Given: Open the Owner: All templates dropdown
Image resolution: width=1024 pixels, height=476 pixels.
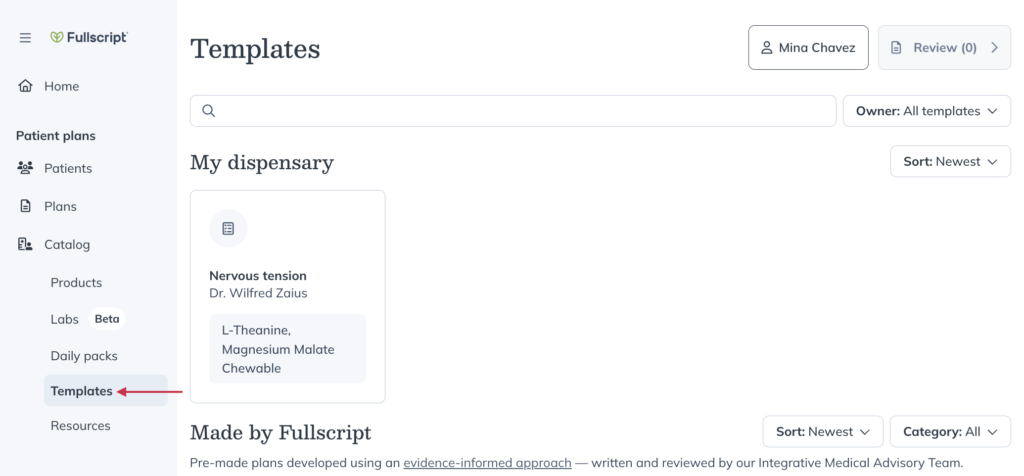Looking at the screenshot, I should [x=927, y=111].
